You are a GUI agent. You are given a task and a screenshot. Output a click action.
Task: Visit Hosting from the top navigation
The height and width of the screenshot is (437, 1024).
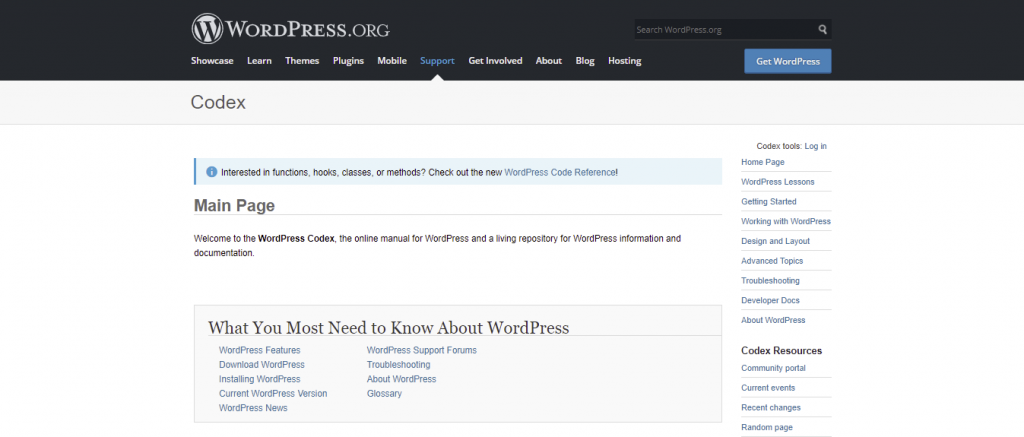click(624, 61)
